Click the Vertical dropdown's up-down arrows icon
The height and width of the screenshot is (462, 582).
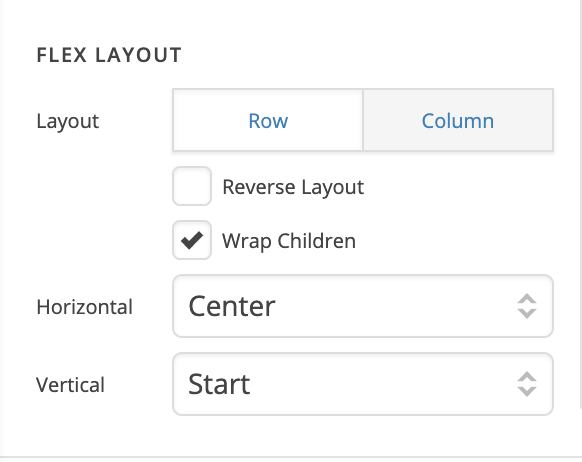(527, 384)
